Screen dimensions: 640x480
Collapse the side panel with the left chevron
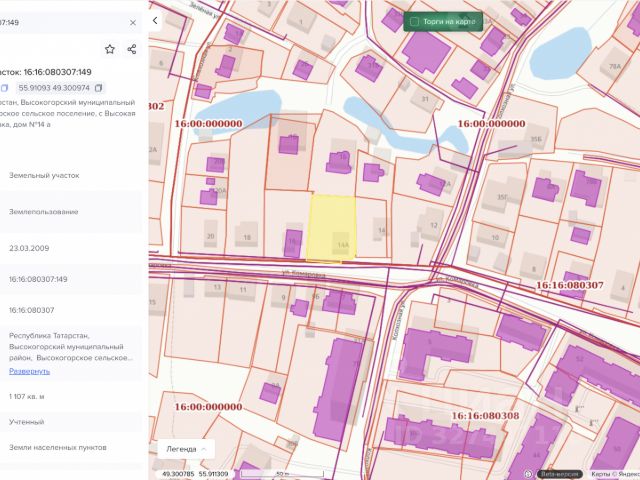155,20
